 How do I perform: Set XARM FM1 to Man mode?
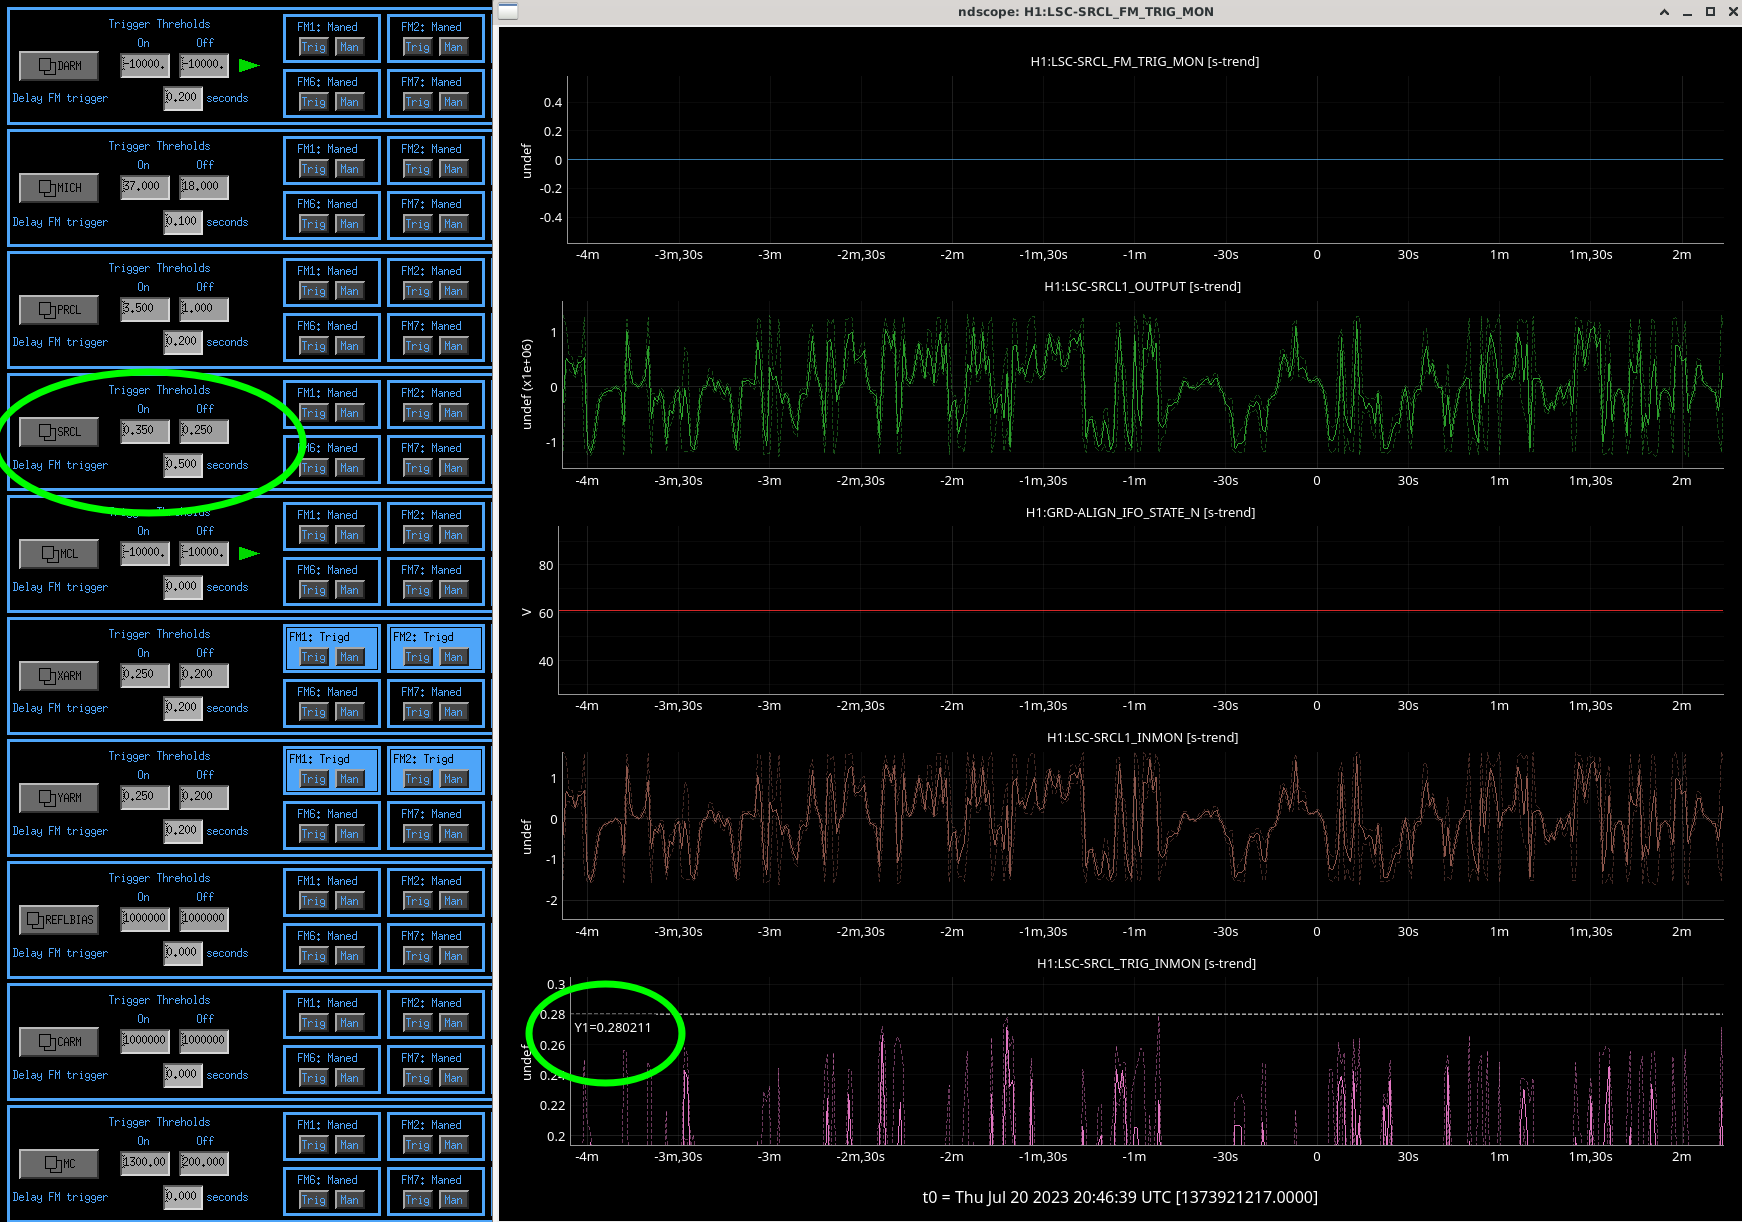coord(349,657)
